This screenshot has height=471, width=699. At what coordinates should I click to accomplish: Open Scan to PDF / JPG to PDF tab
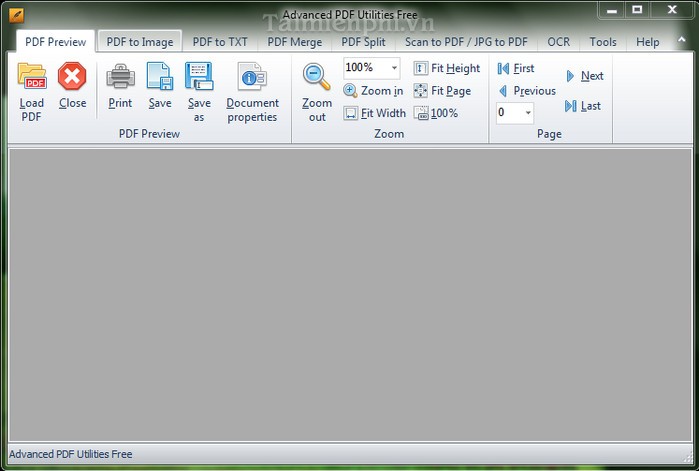[466, 42]
